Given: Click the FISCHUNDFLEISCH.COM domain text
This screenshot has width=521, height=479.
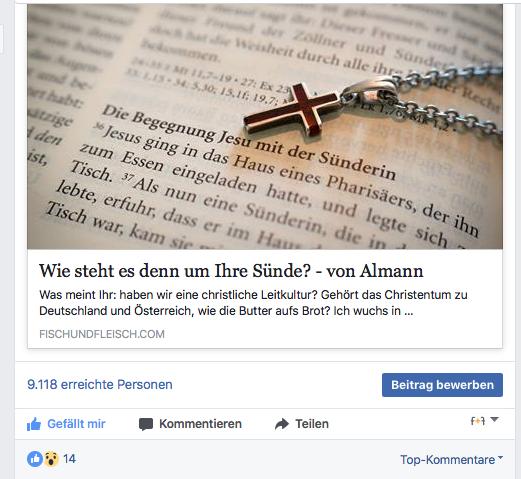Looking at the screenshot, I should [x=102, y=334].
